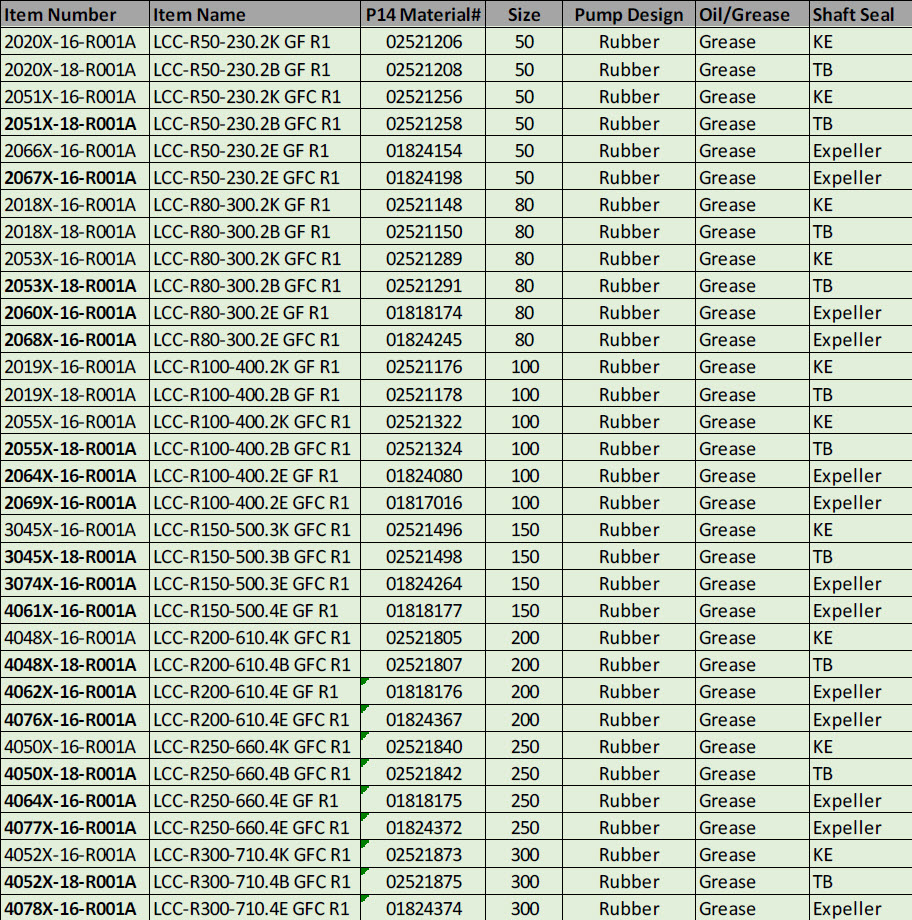
Task: Click item name LCC-R50-230.2E GFC R1
Action: [x=255, y=177]
